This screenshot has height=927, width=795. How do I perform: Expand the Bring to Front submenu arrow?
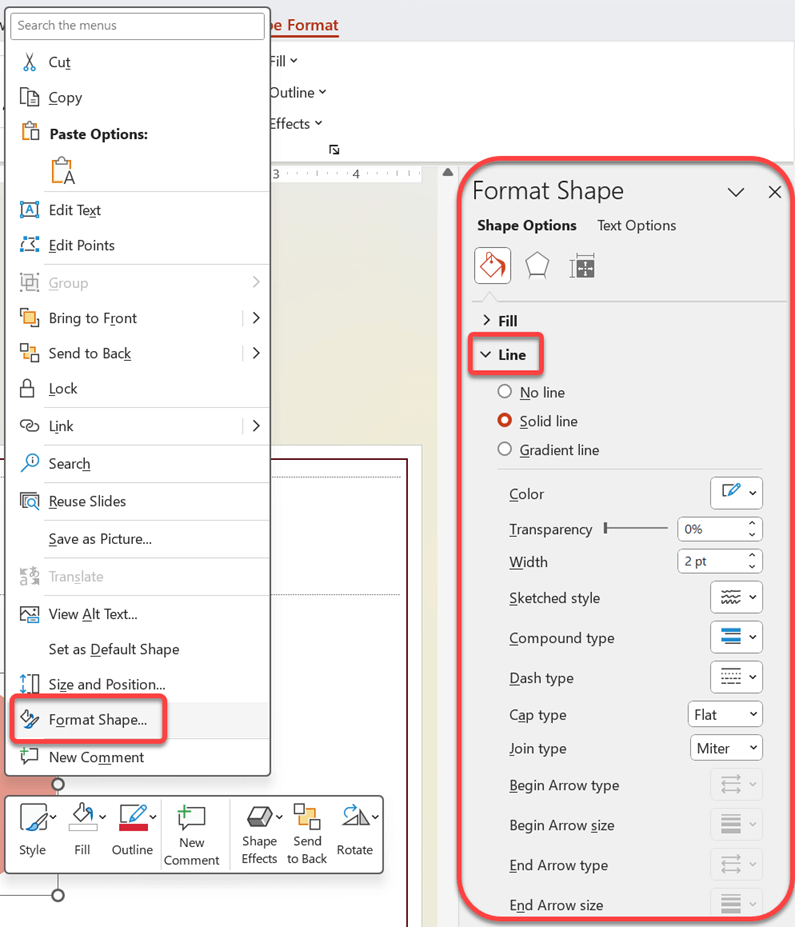(256, 318)
